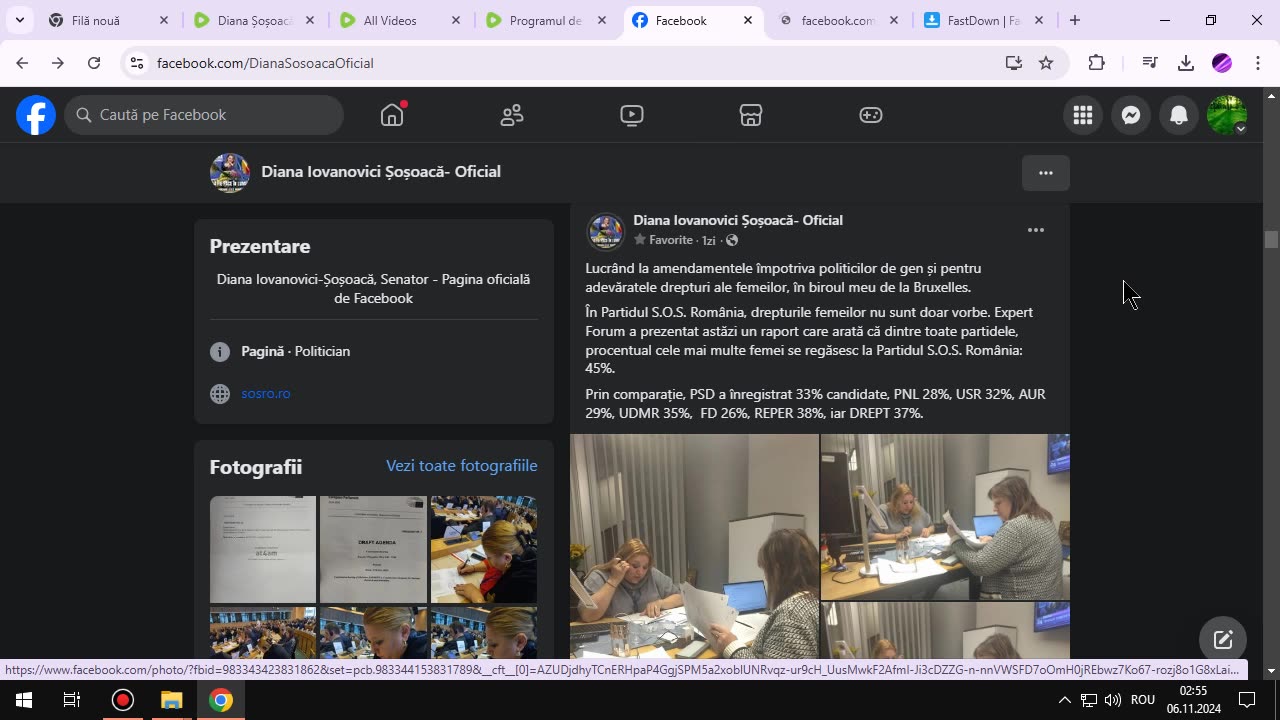Viewport: 1280px width, 720px height.
Task: Open the post's three-dots options menu
Action: 1036,230
